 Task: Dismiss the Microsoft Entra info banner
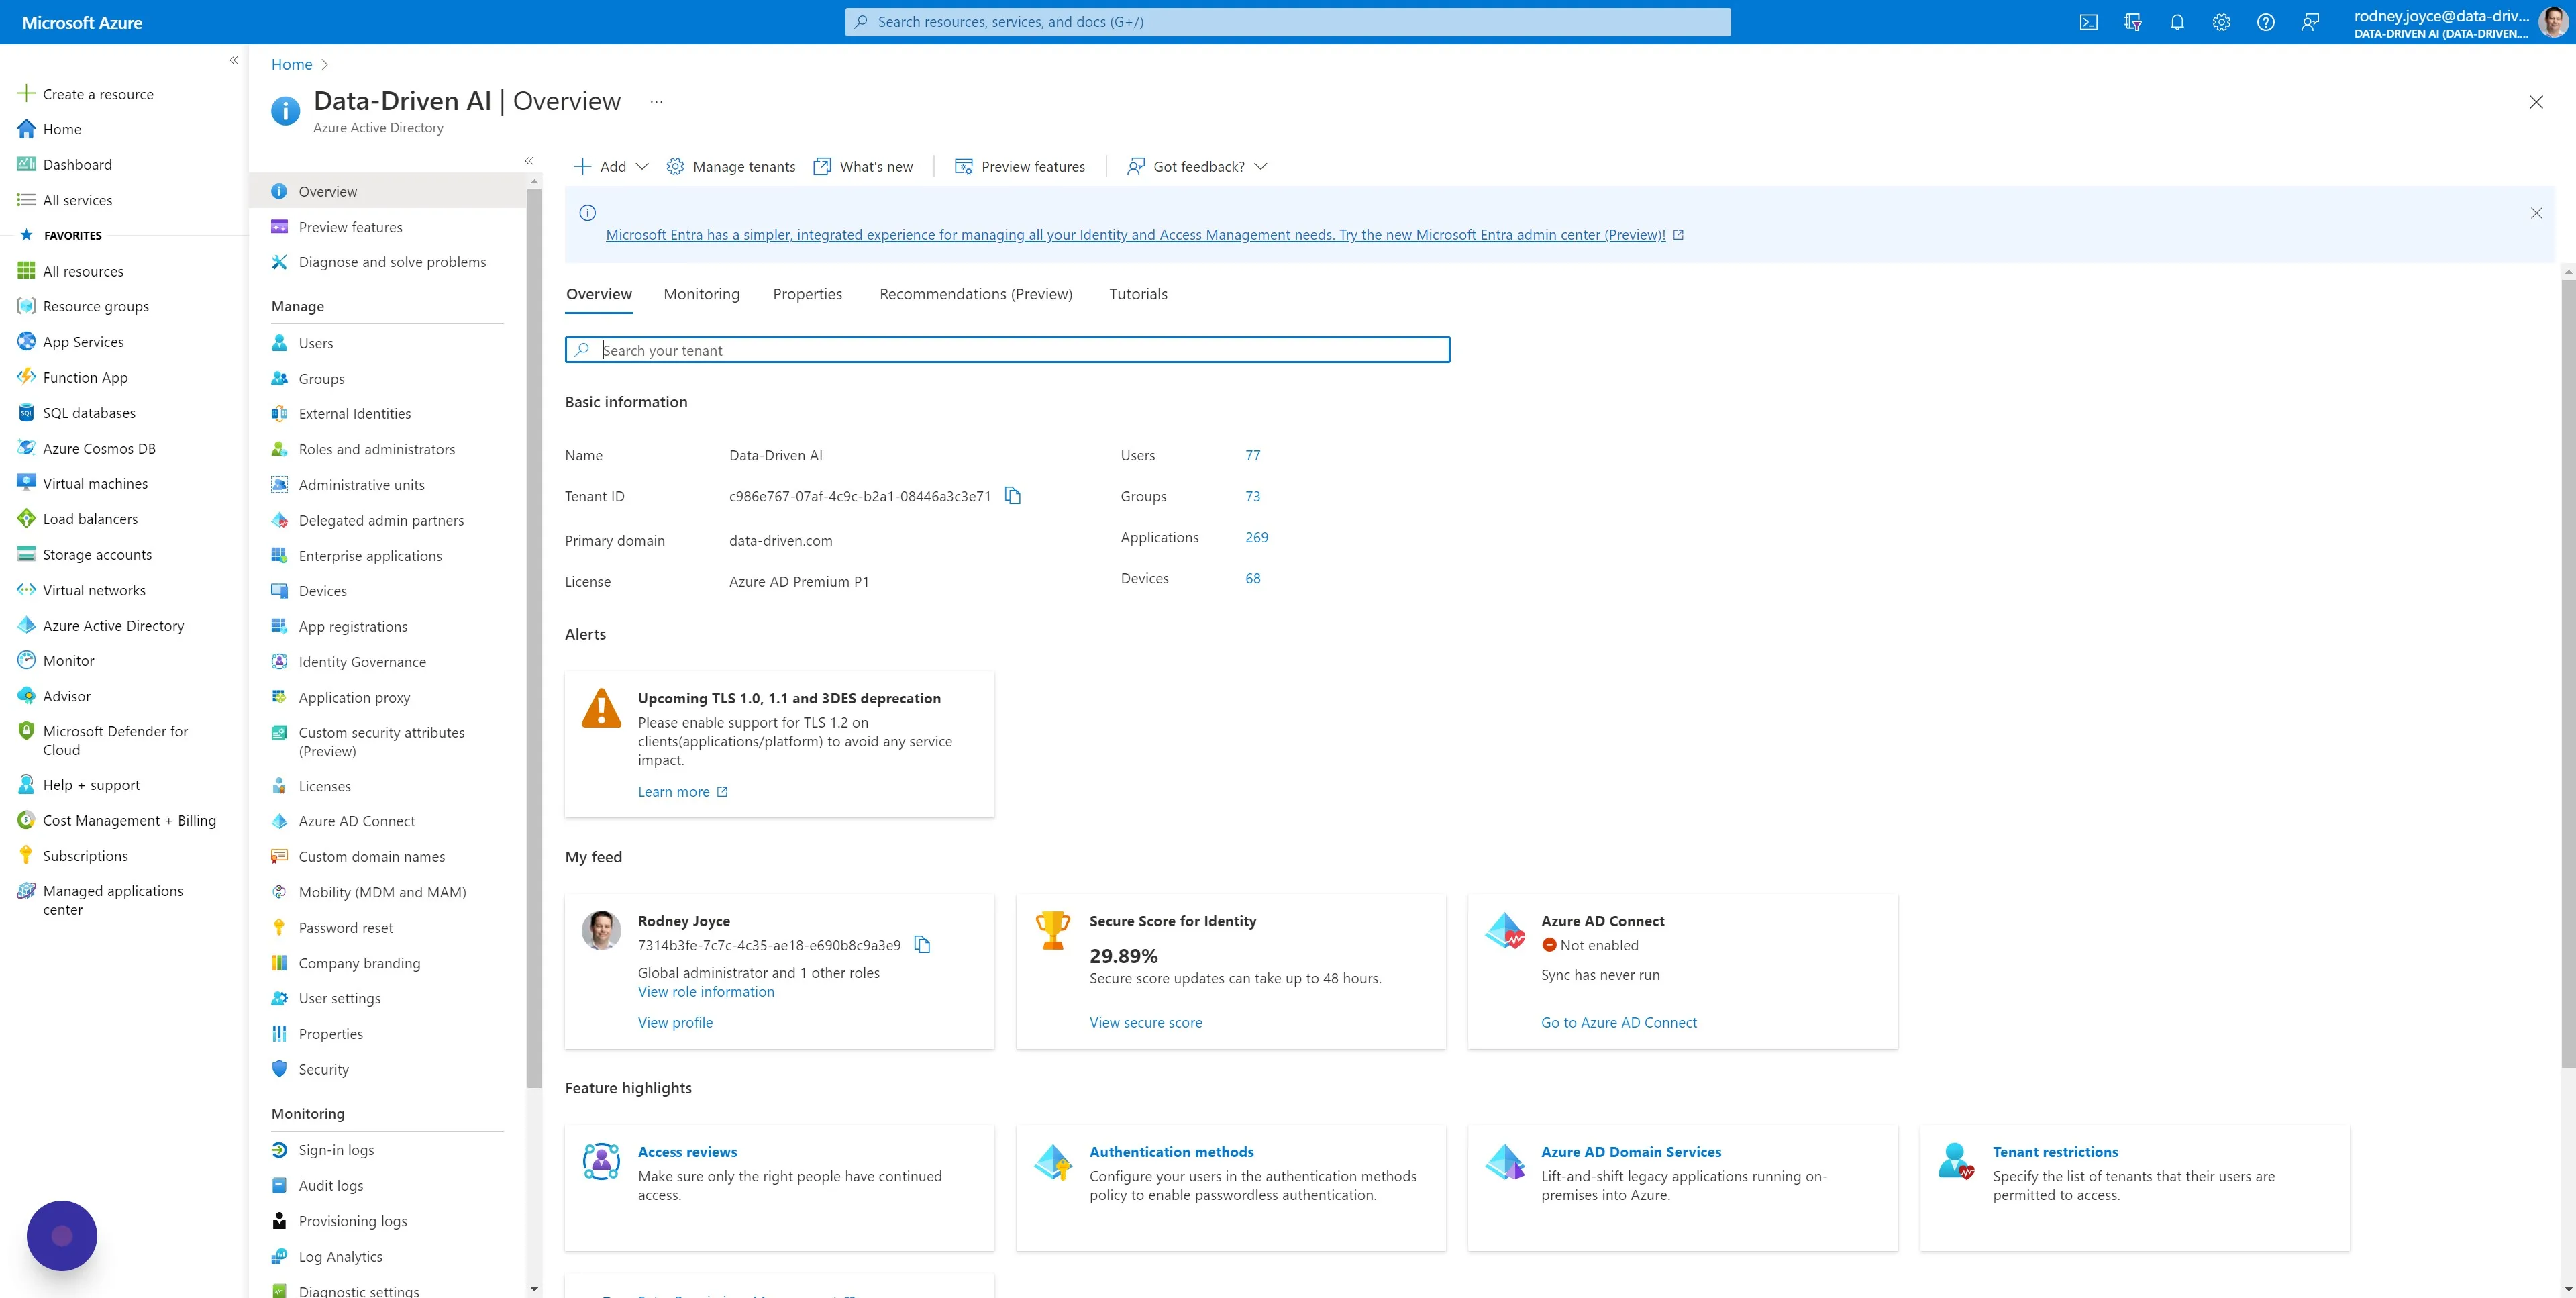[x=2536, y=213]
